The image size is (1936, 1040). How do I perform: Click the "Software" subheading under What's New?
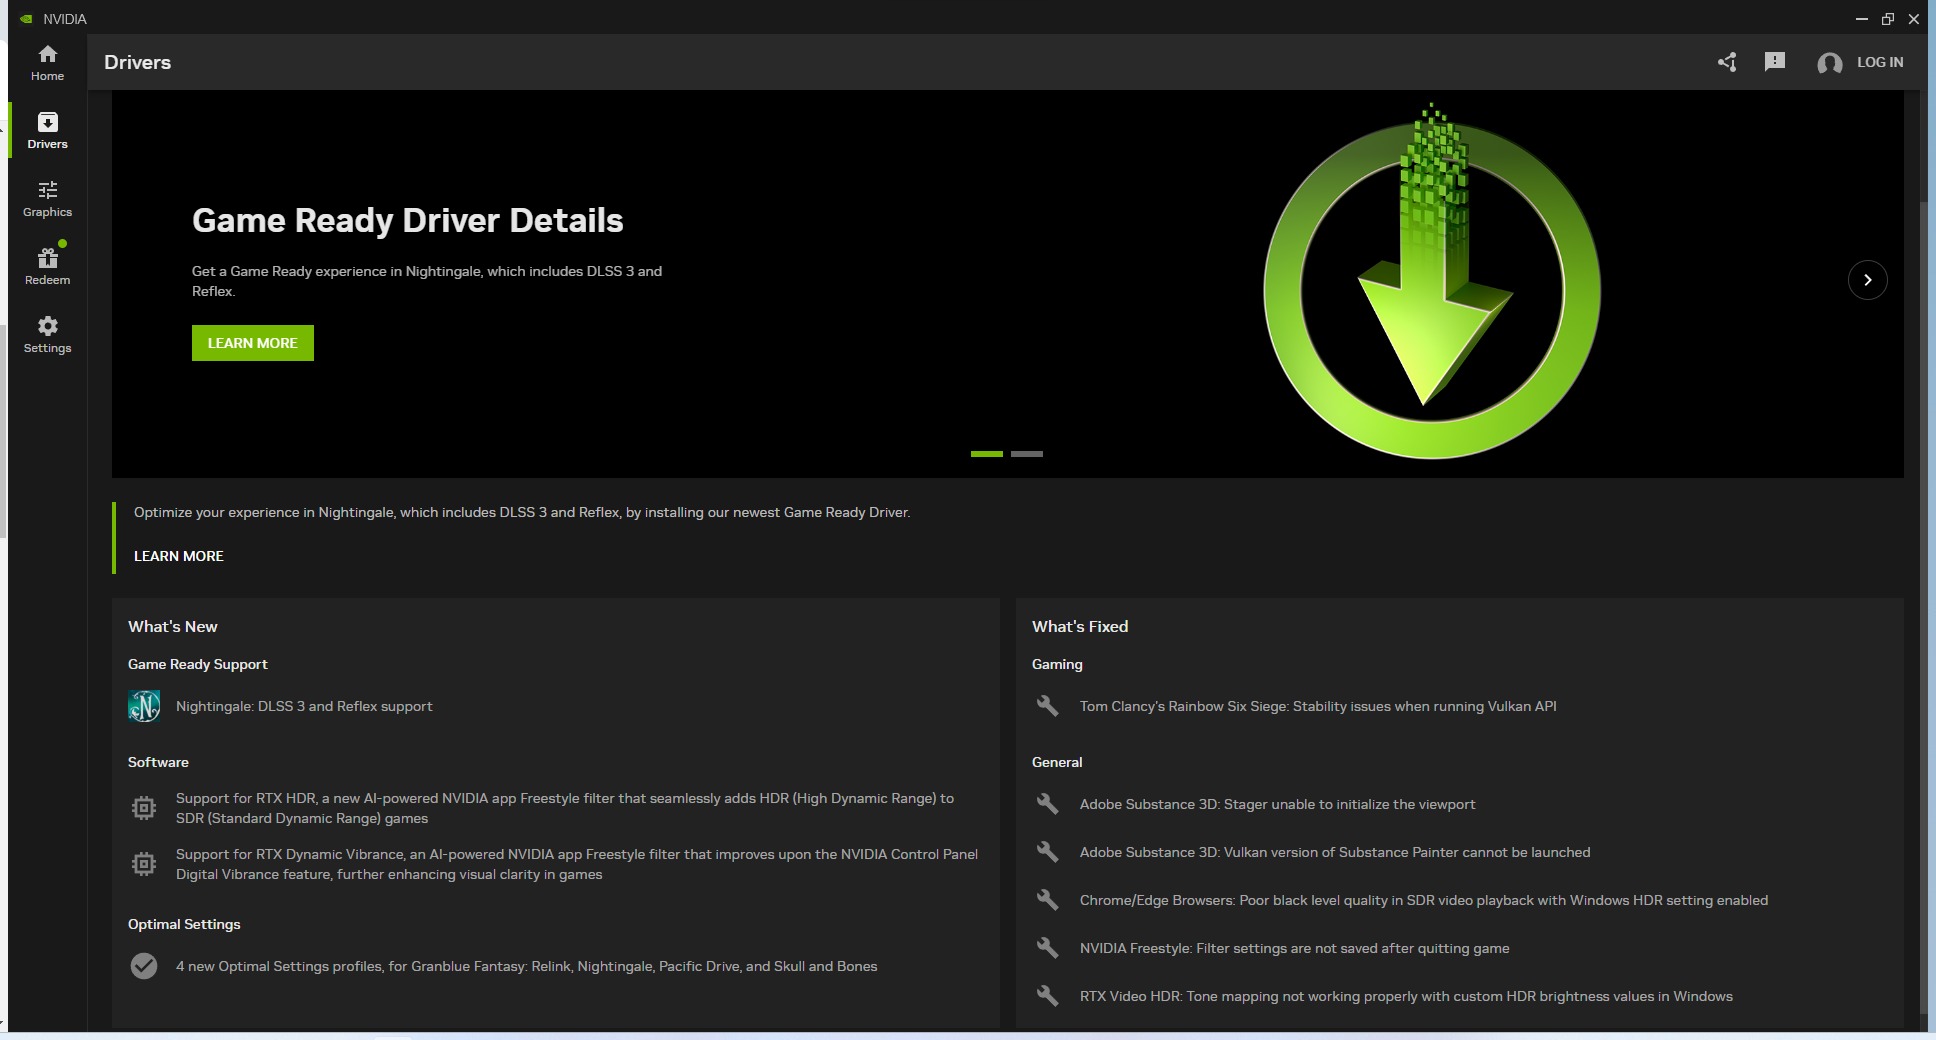(x=158, y=762)
